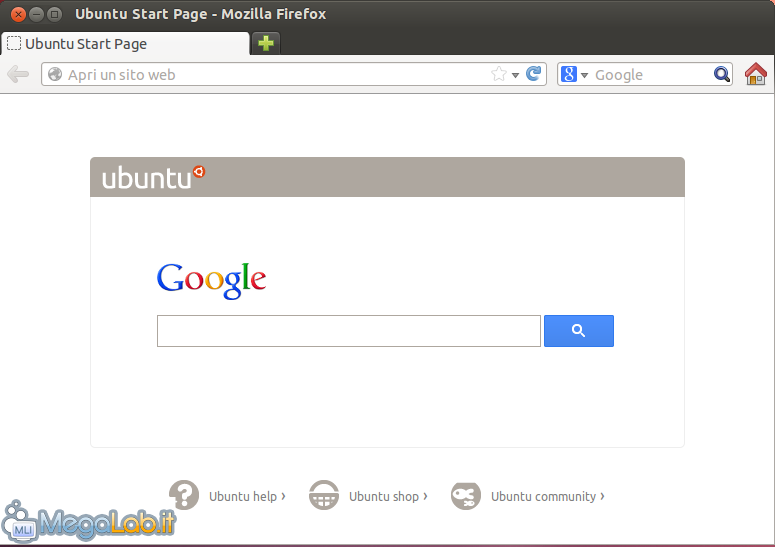The height and width of the screenshot is (547, 775).
Task: Click the magnifier icon in the toolbar search box
Action: pyautogui.click(x=721, y=74)
